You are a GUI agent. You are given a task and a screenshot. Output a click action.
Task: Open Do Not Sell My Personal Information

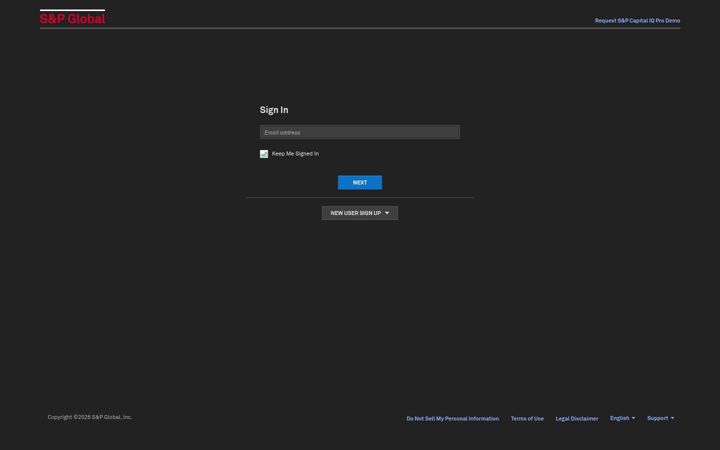[453, 418]
